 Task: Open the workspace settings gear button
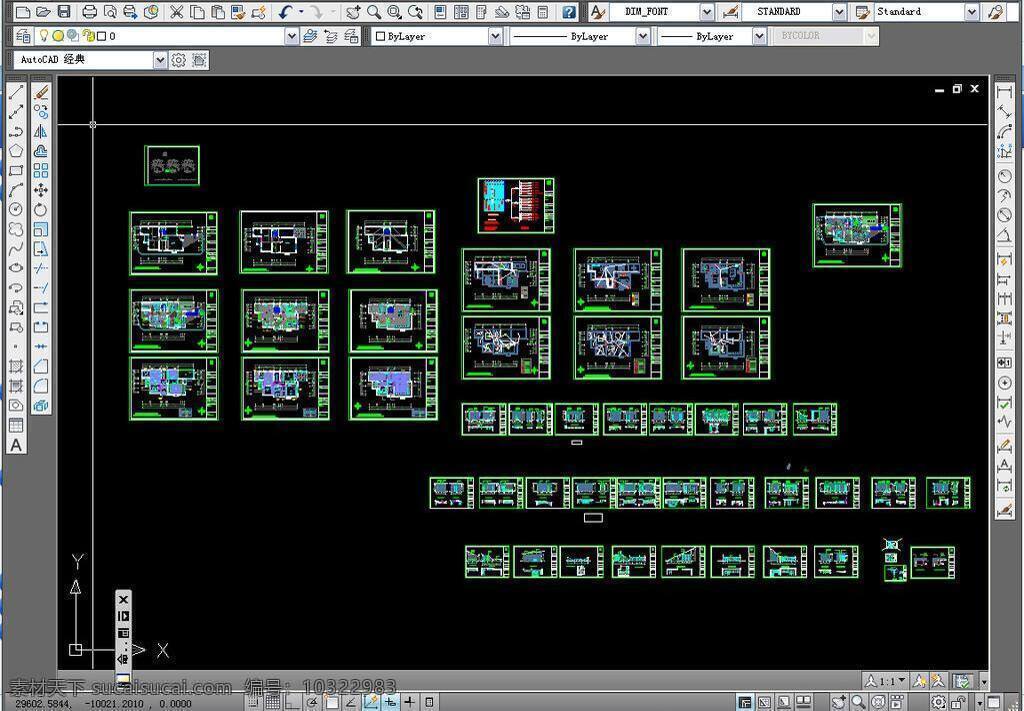tap(178, 60)
